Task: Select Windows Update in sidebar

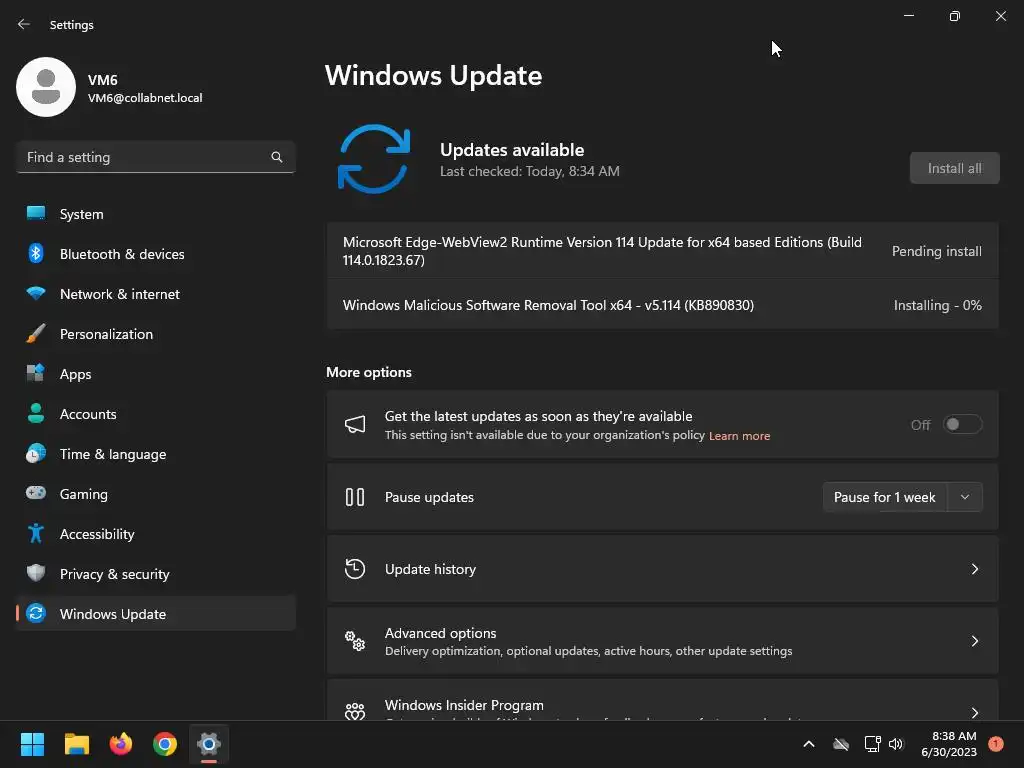Action: point(155,613)
